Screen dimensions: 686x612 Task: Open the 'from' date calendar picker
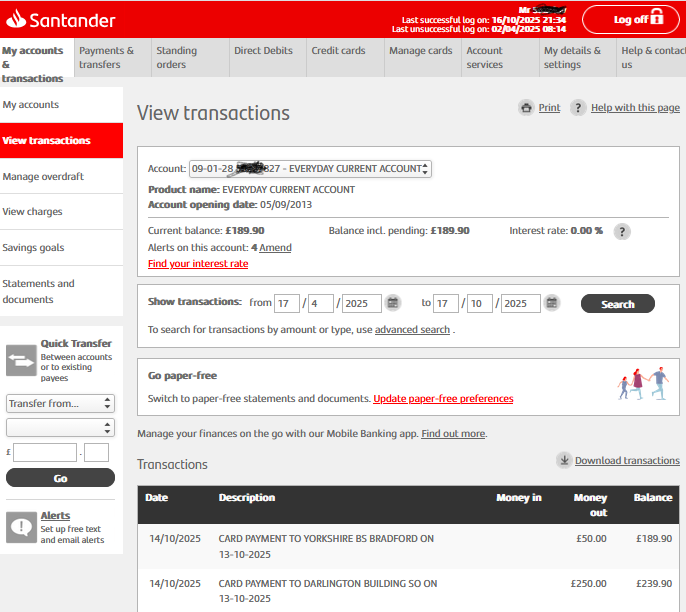pos(393,303)
